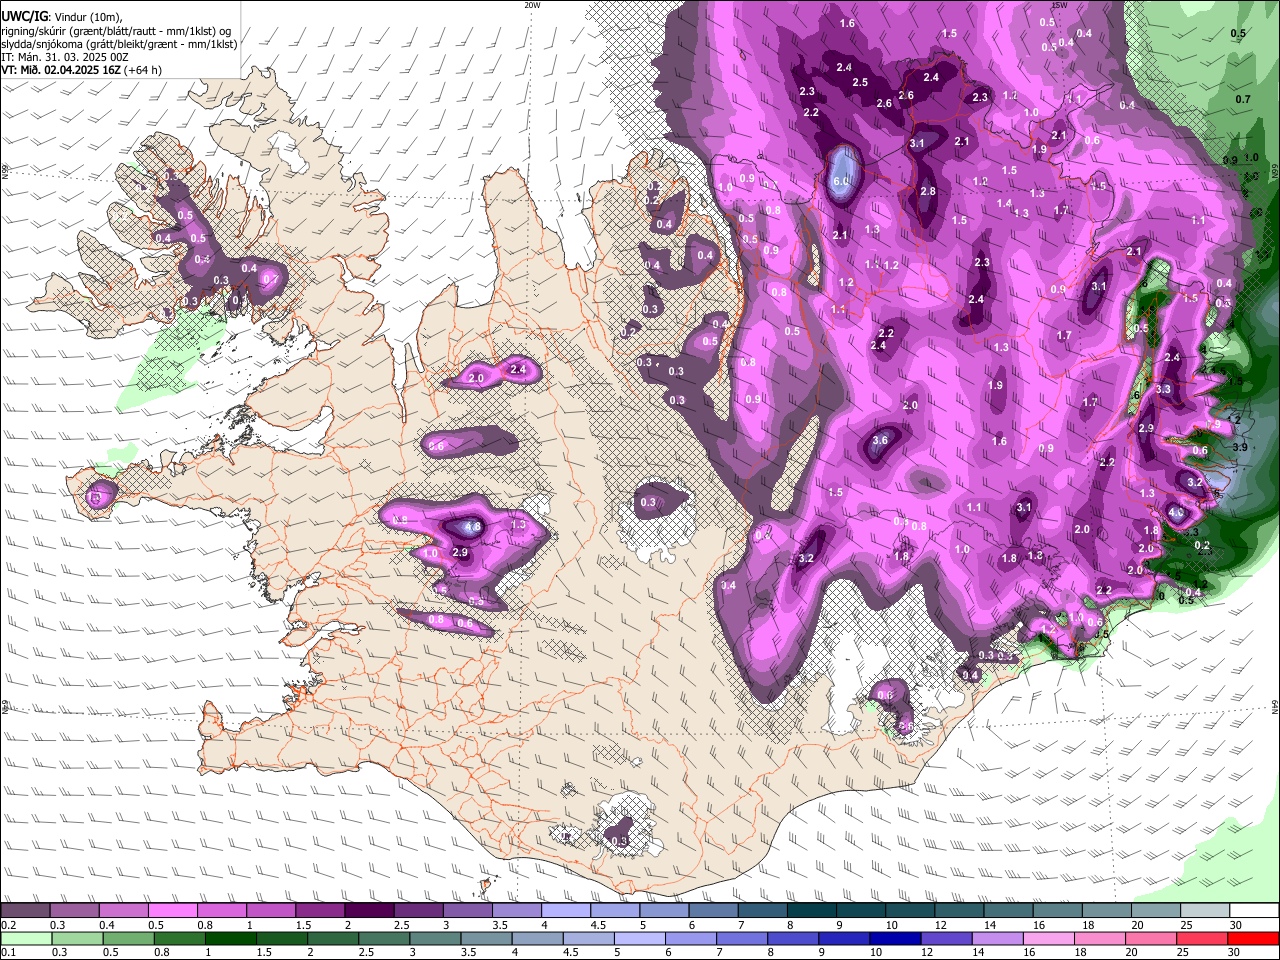The image size is (1280, 960).
Task: Click the 'UWC/IG: Vindur (10m)' title text
Action: [x=62, y=17]
